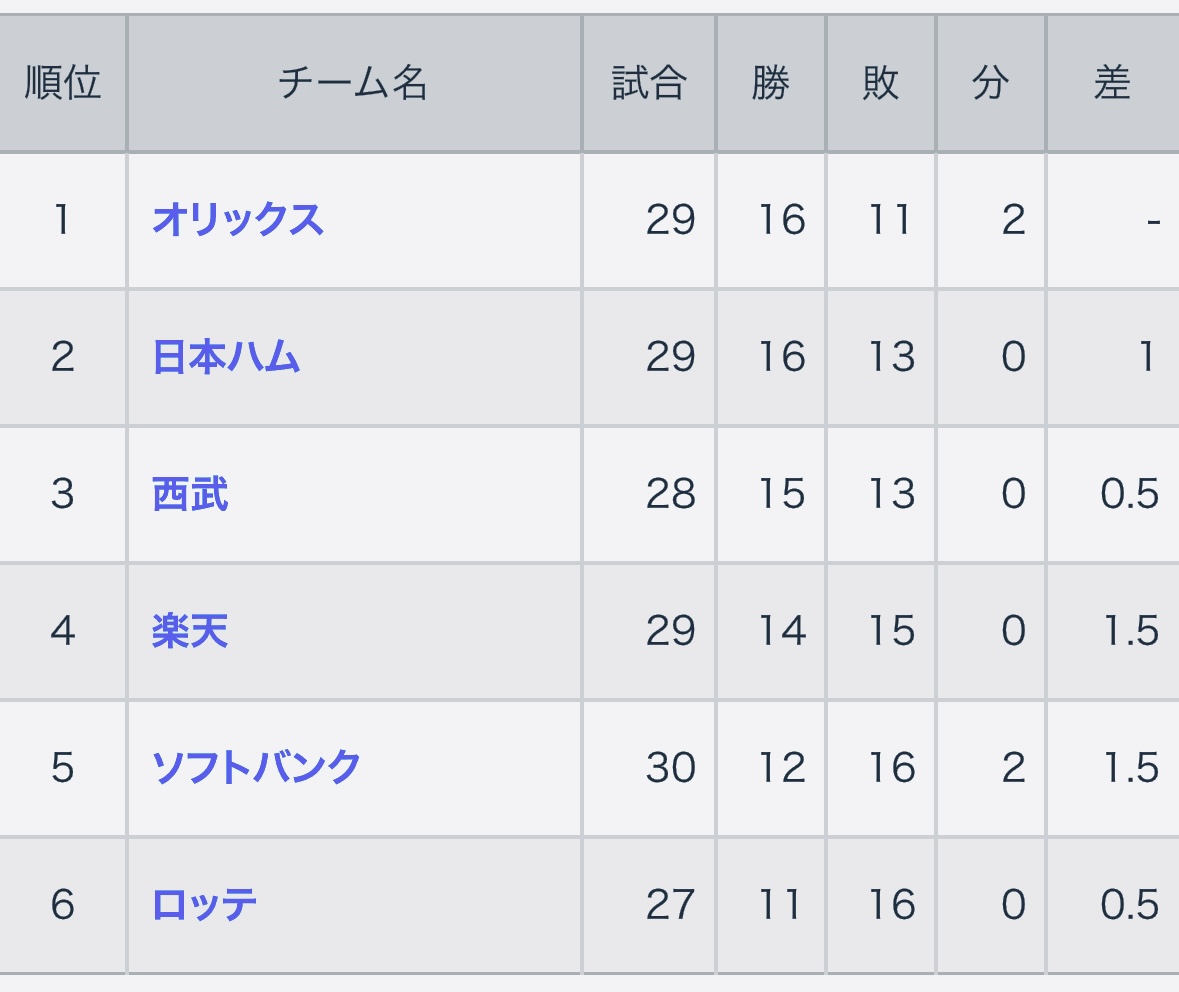Click 楽天 losses value 15

pyautogui.click(x=892, y=631)
